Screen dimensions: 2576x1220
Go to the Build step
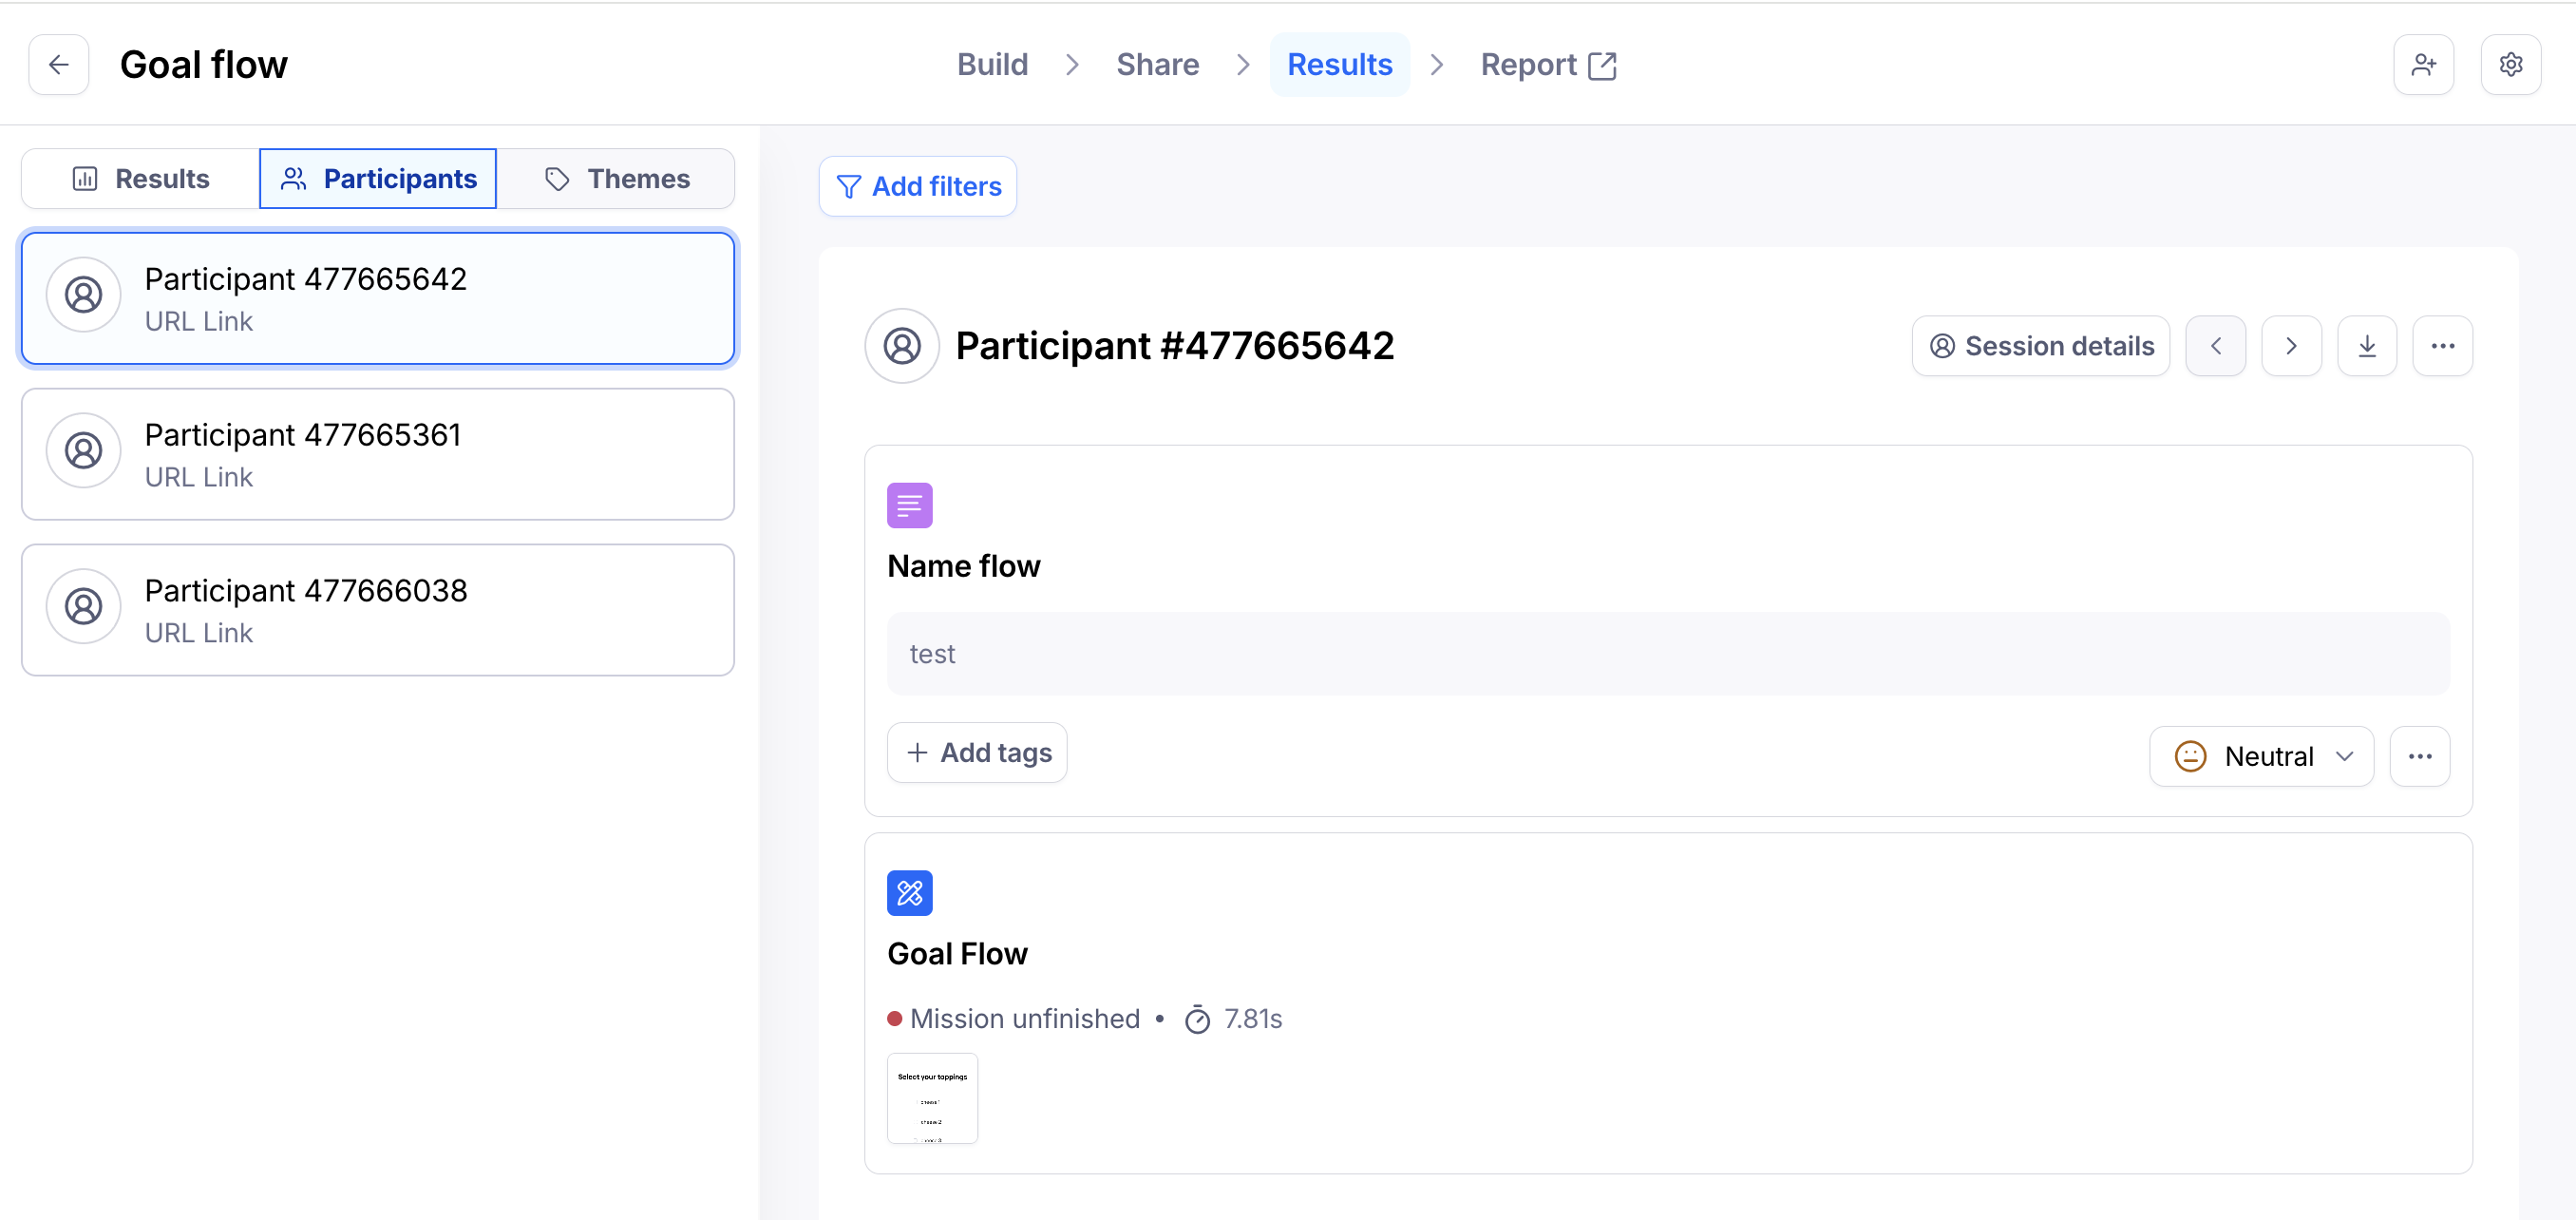[991, 65]
